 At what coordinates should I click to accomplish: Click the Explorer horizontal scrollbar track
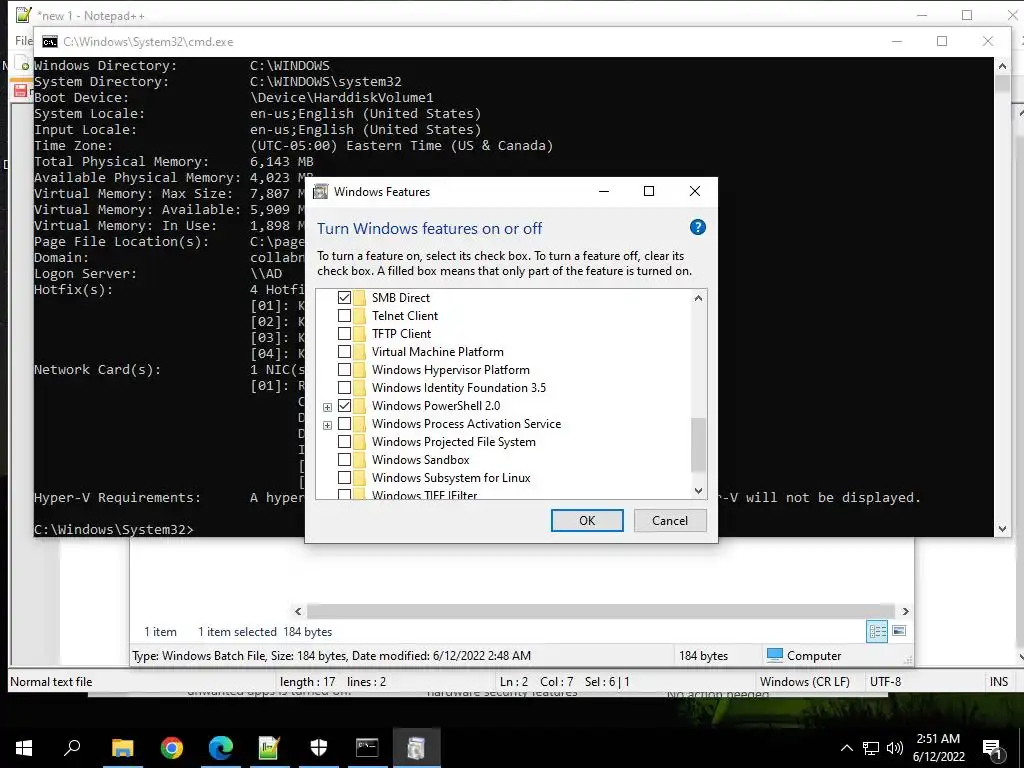(x=601, y=611)
